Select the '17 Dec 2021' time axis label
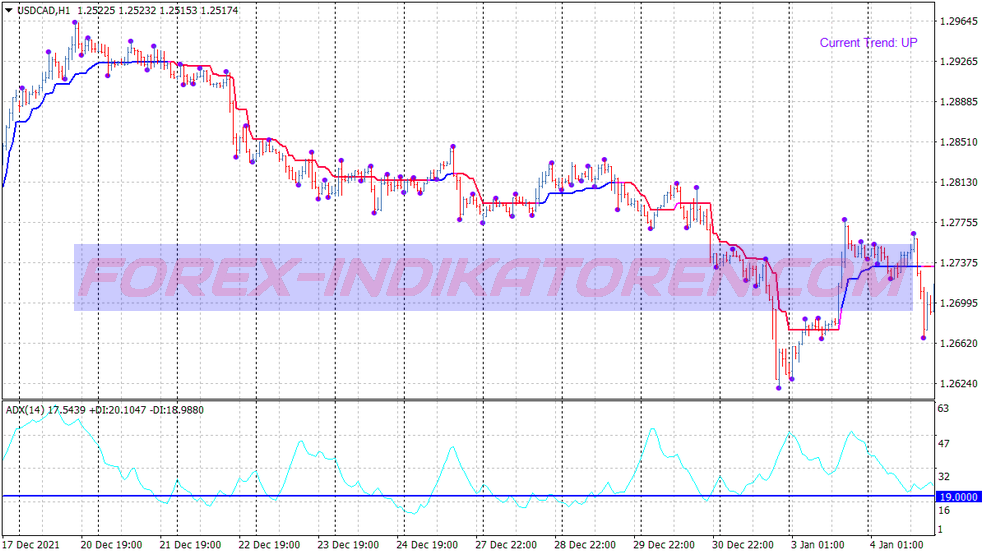 [x=31, y=545]
